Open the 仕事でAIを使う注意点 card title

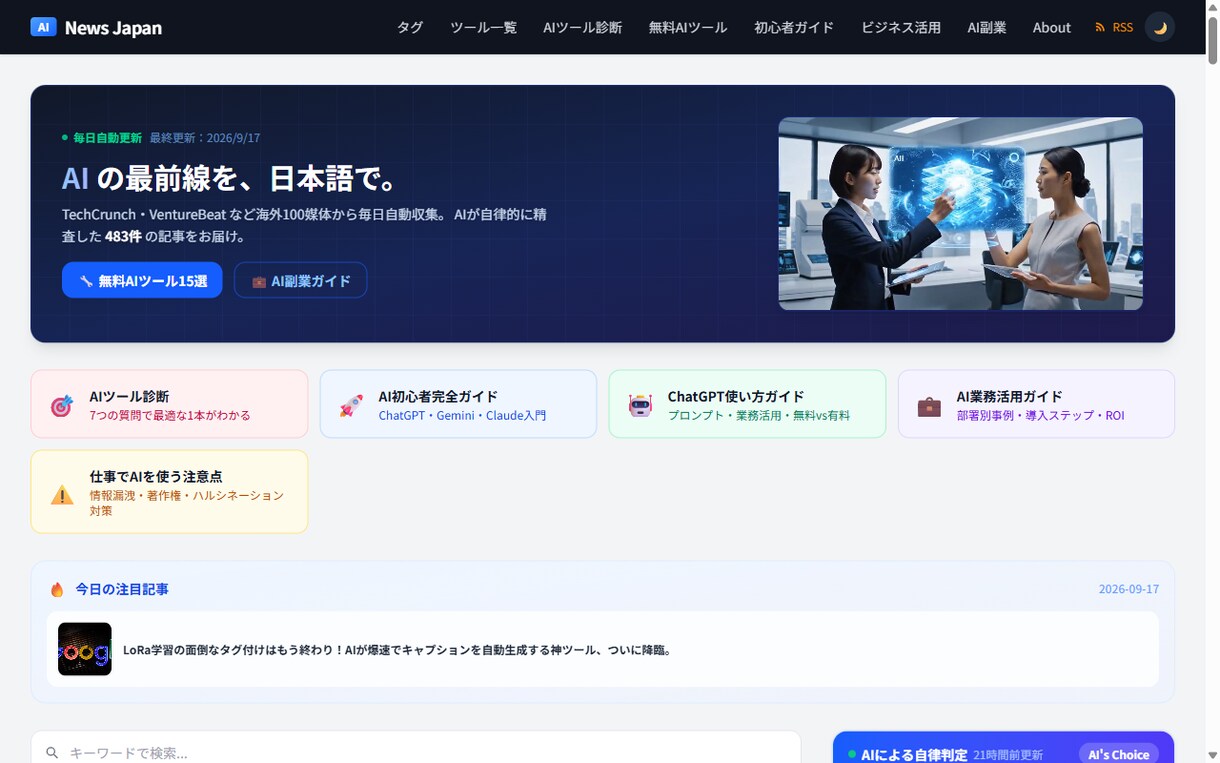coord(156,476)
